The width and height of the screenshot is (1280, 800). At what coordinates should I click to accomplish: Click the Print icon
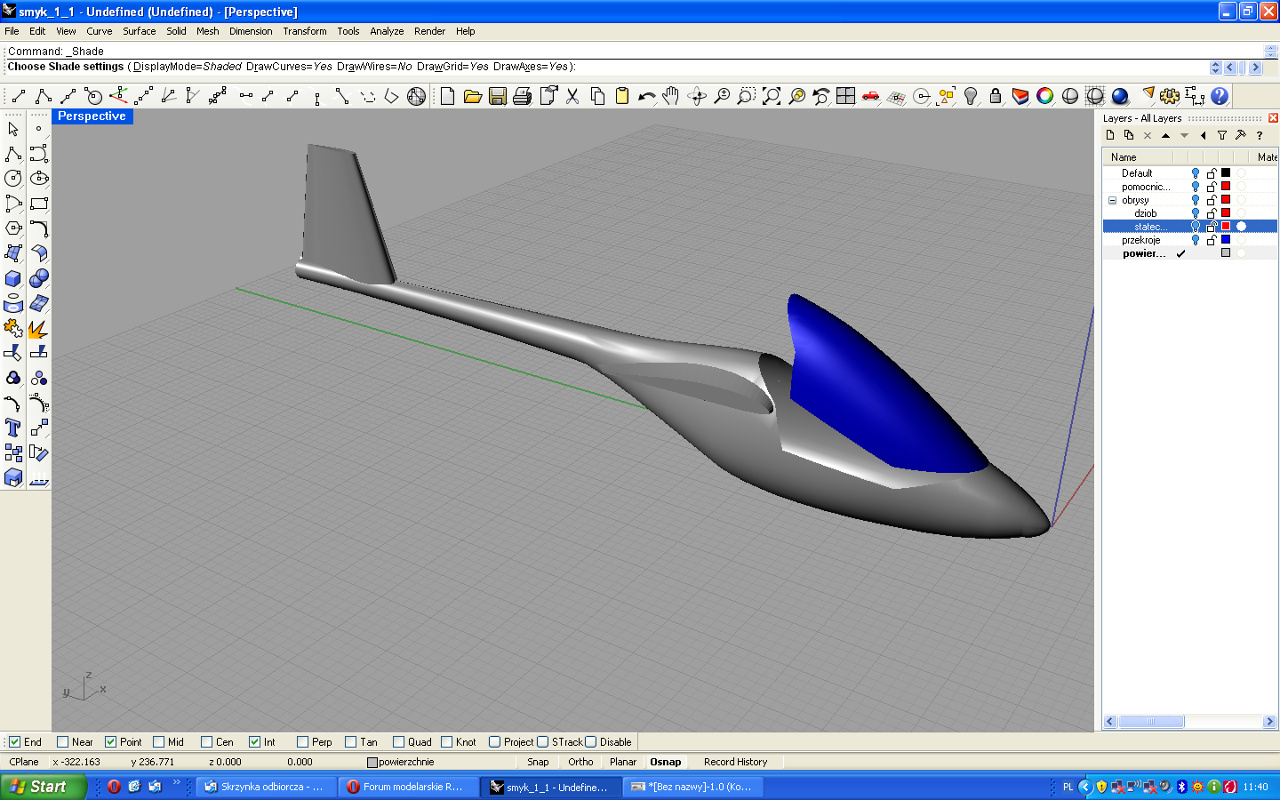pyautogui.click(x=522, y=96)
